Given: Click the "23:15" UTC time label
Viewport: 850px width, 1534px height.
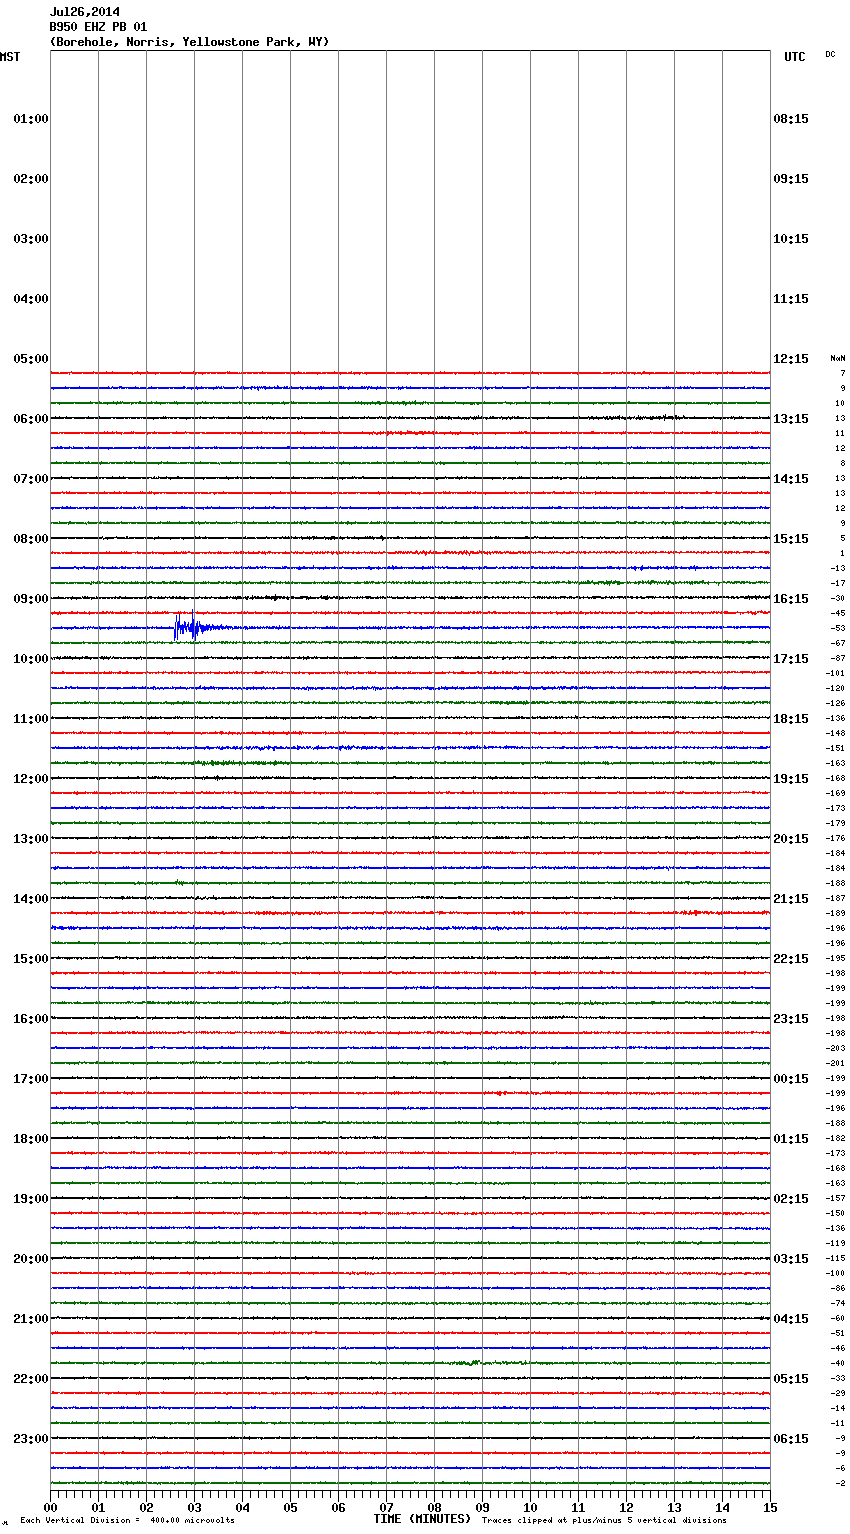Looking at the screenshot, I should (791, 1019).
